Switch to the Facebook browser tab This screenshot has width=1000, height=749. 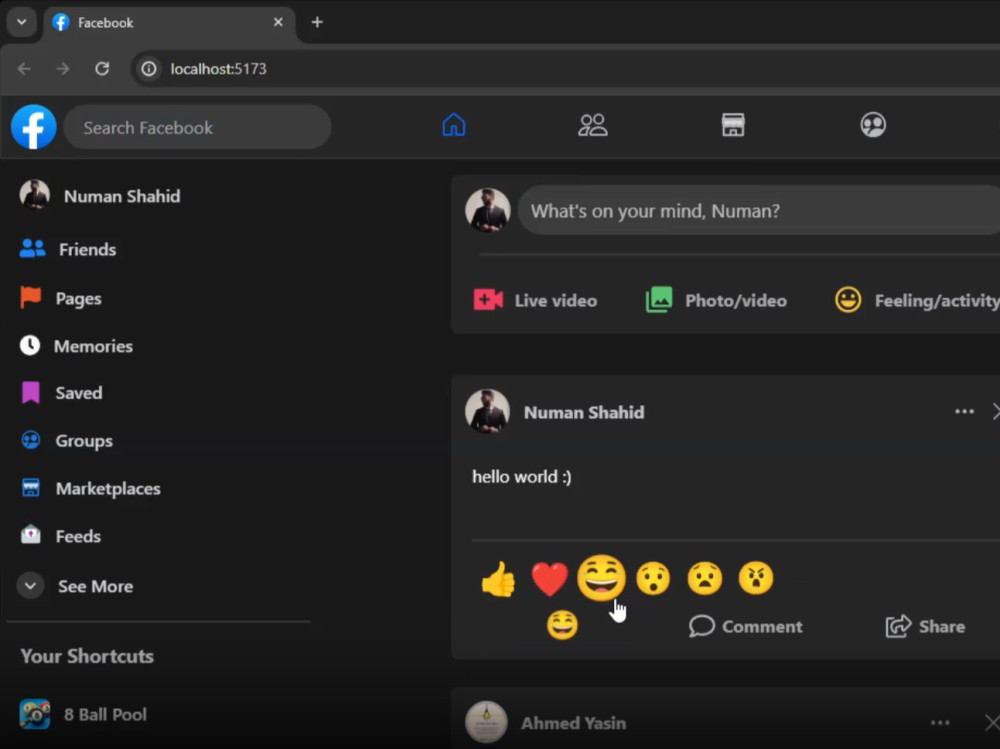pyautogui.click(x=169, y=22)
